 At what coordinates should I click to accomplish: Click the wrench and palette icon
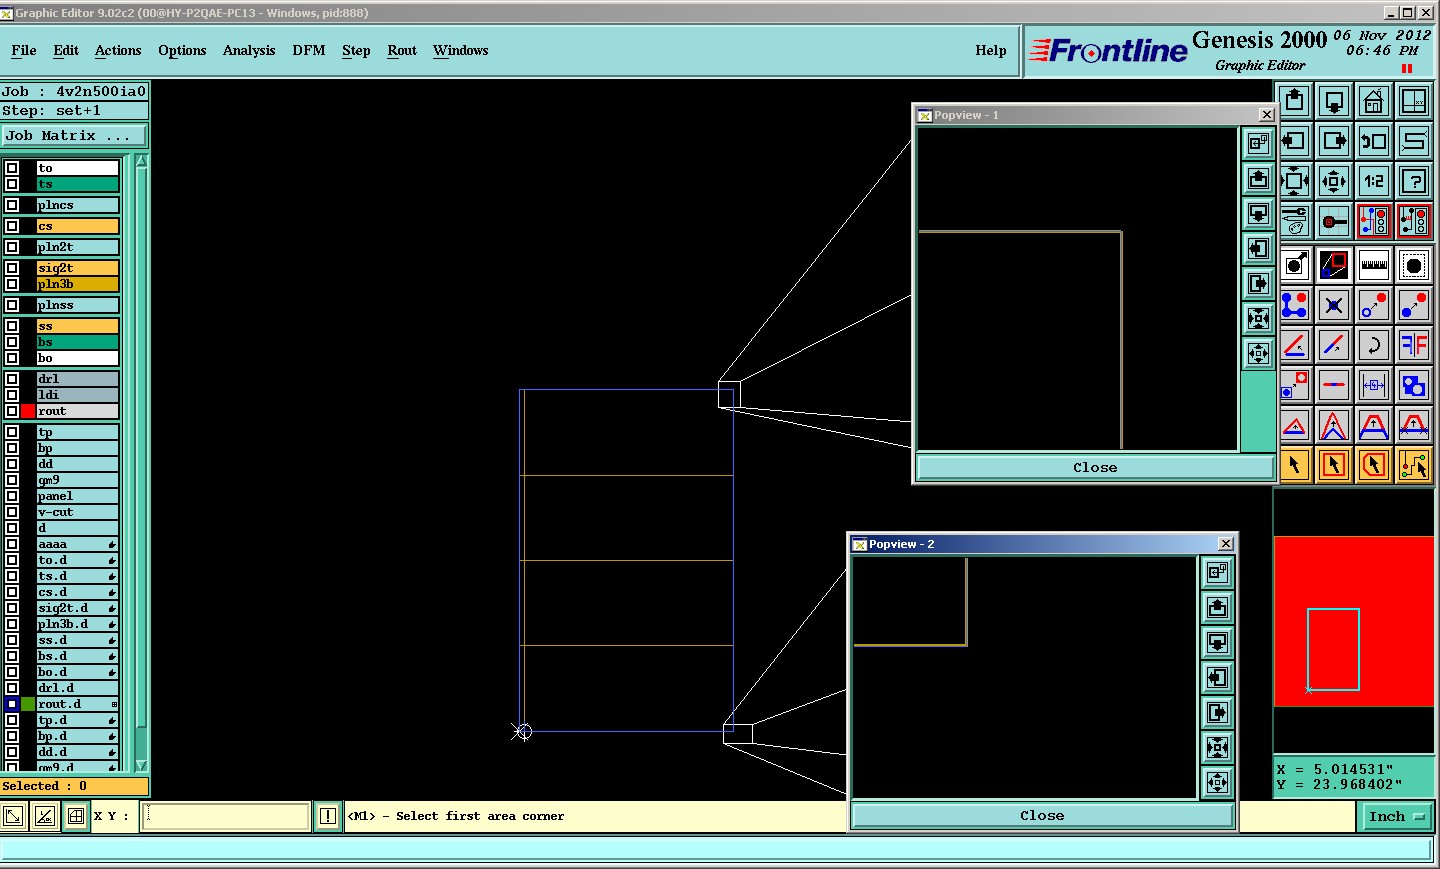(1295, 221)
